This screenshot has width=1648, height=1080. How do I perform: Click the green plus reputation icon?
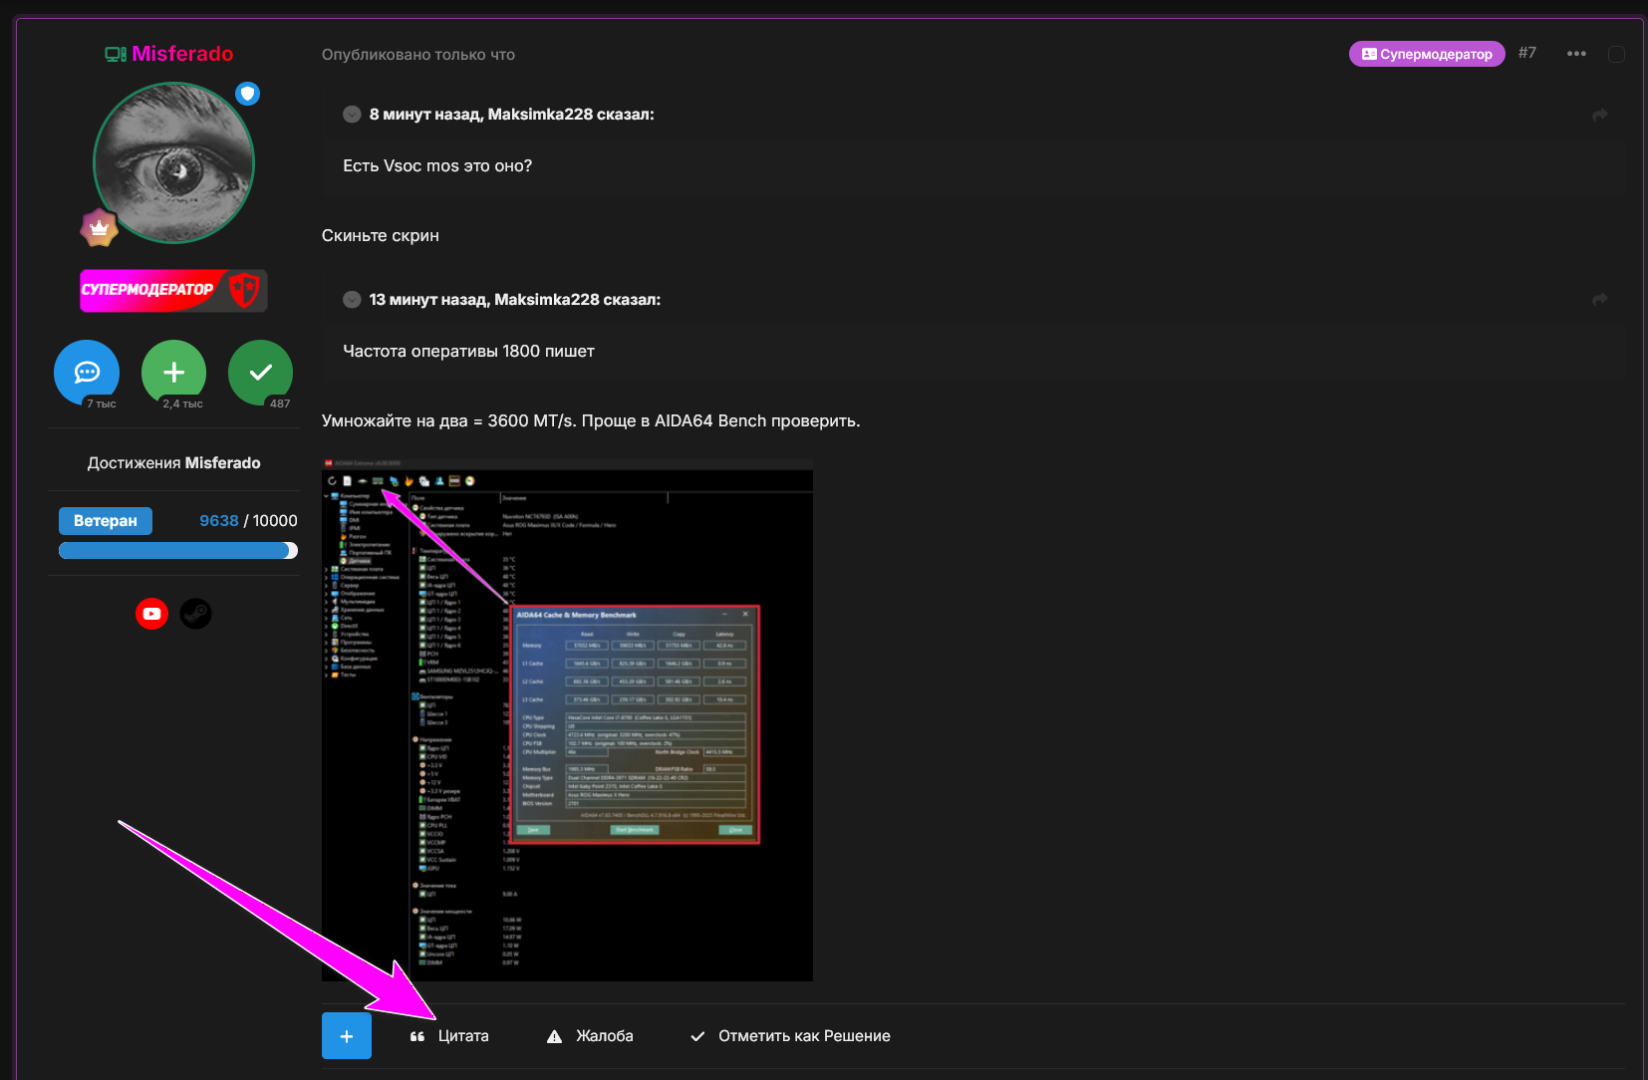point(174,373)
